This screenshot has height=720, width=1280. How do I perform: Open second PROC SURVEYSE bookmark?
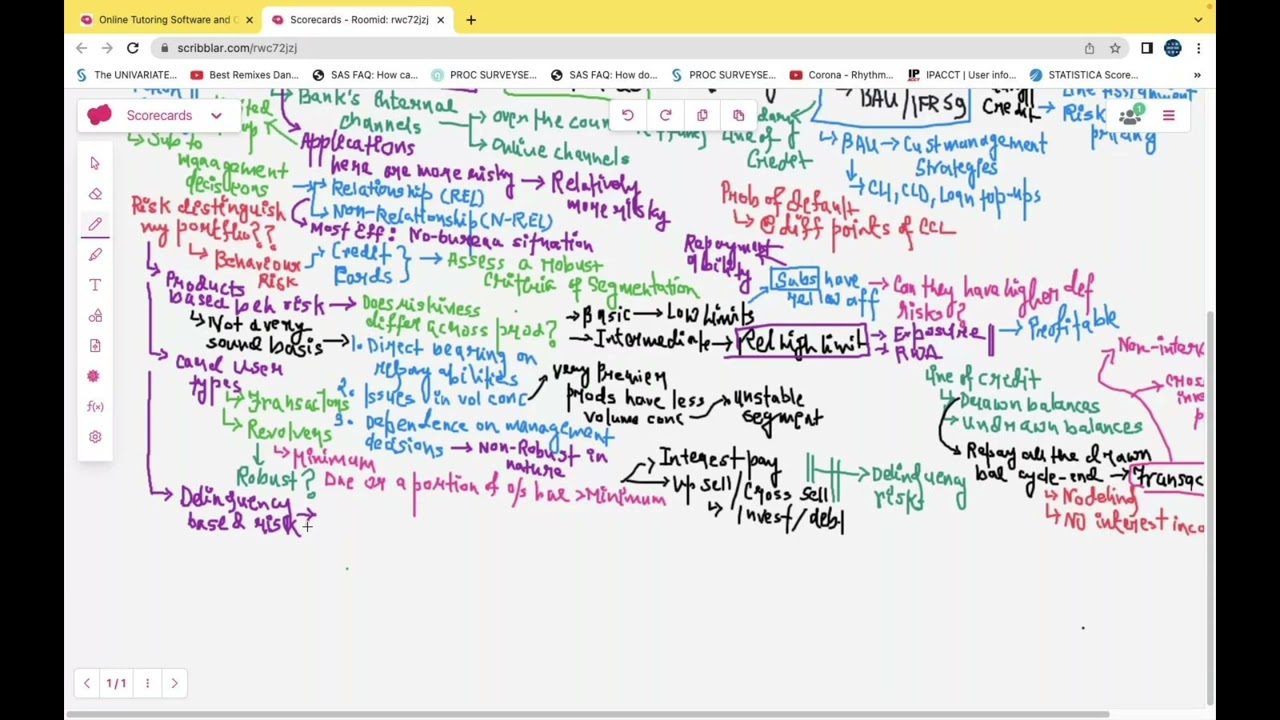[x=723, y=75]
